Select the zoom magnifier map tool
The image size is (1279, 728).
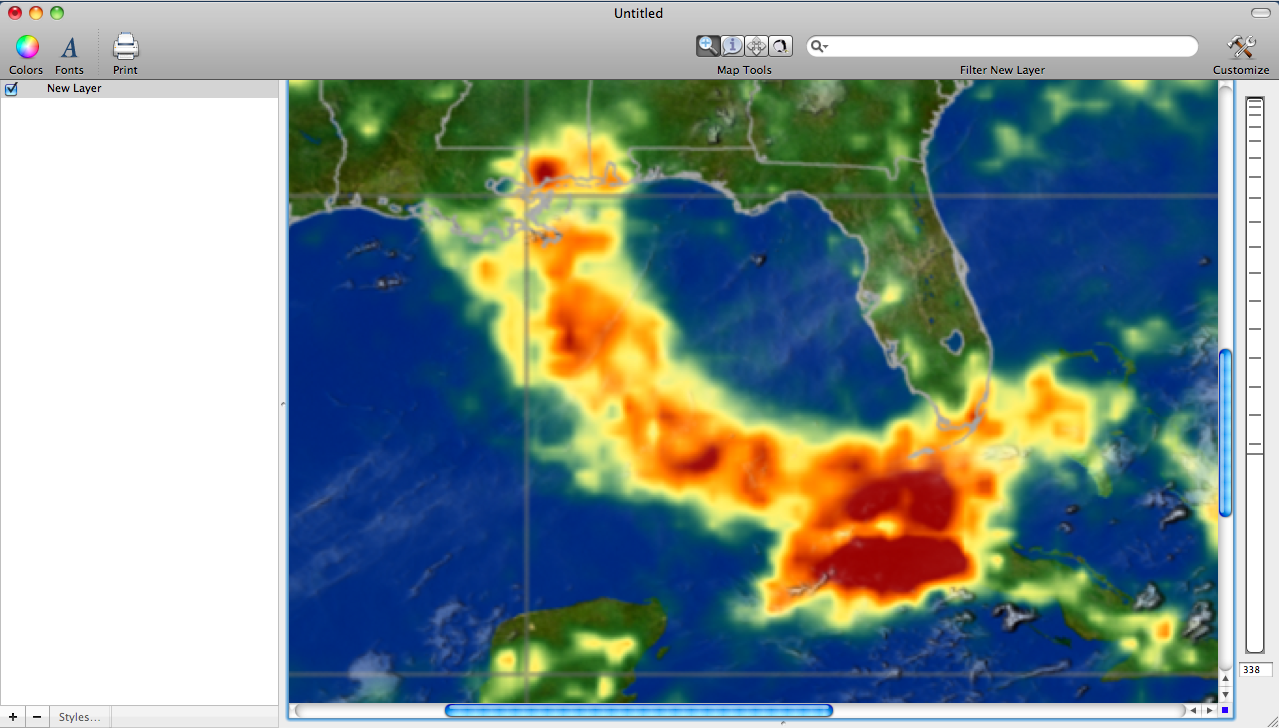pyautogui.click(x=708, y=45)
